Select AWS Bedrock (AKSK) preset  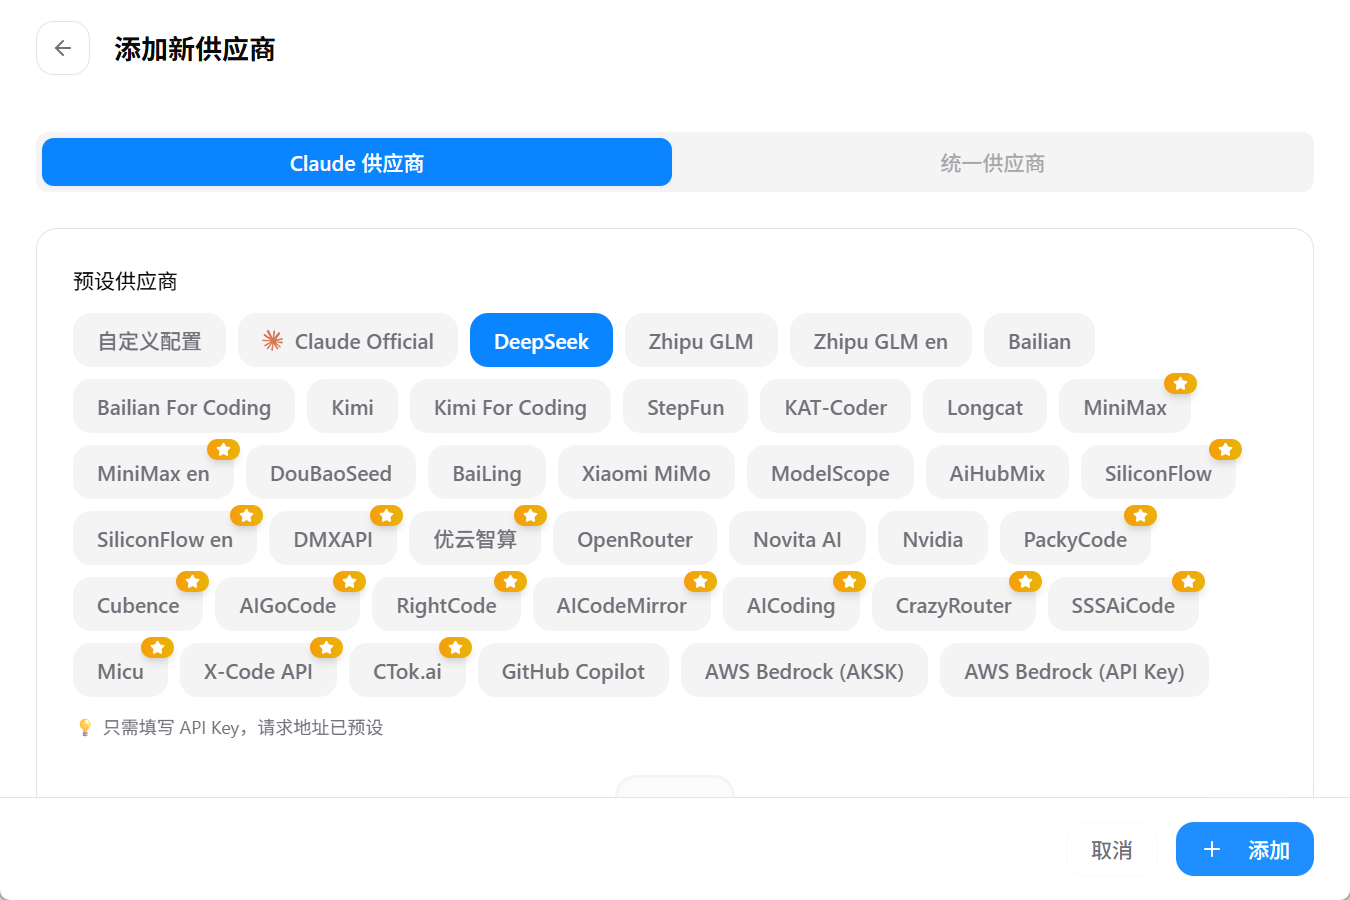pyautogui.click(x=804, y=671)
